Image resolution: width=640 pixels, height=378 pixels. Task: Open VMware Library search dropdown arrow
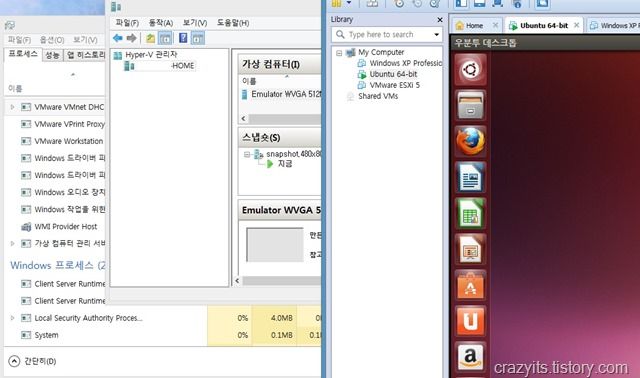coord(436,35)
